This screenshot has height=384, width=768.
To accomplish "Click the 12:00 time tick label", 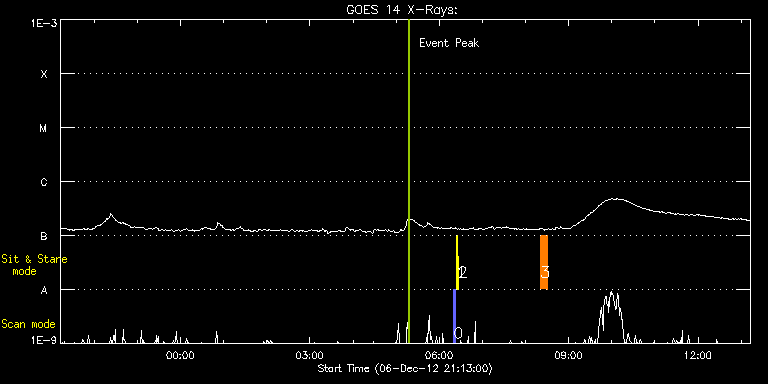I will [697, 355].
